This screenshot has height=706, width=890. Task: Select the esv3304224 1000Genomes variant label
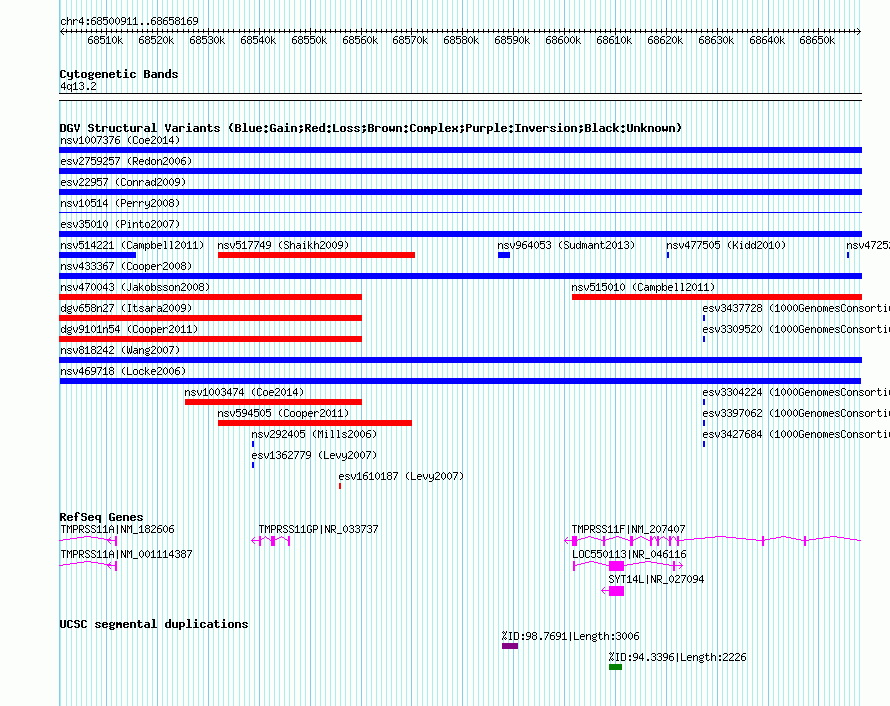(x=796, y=392)
